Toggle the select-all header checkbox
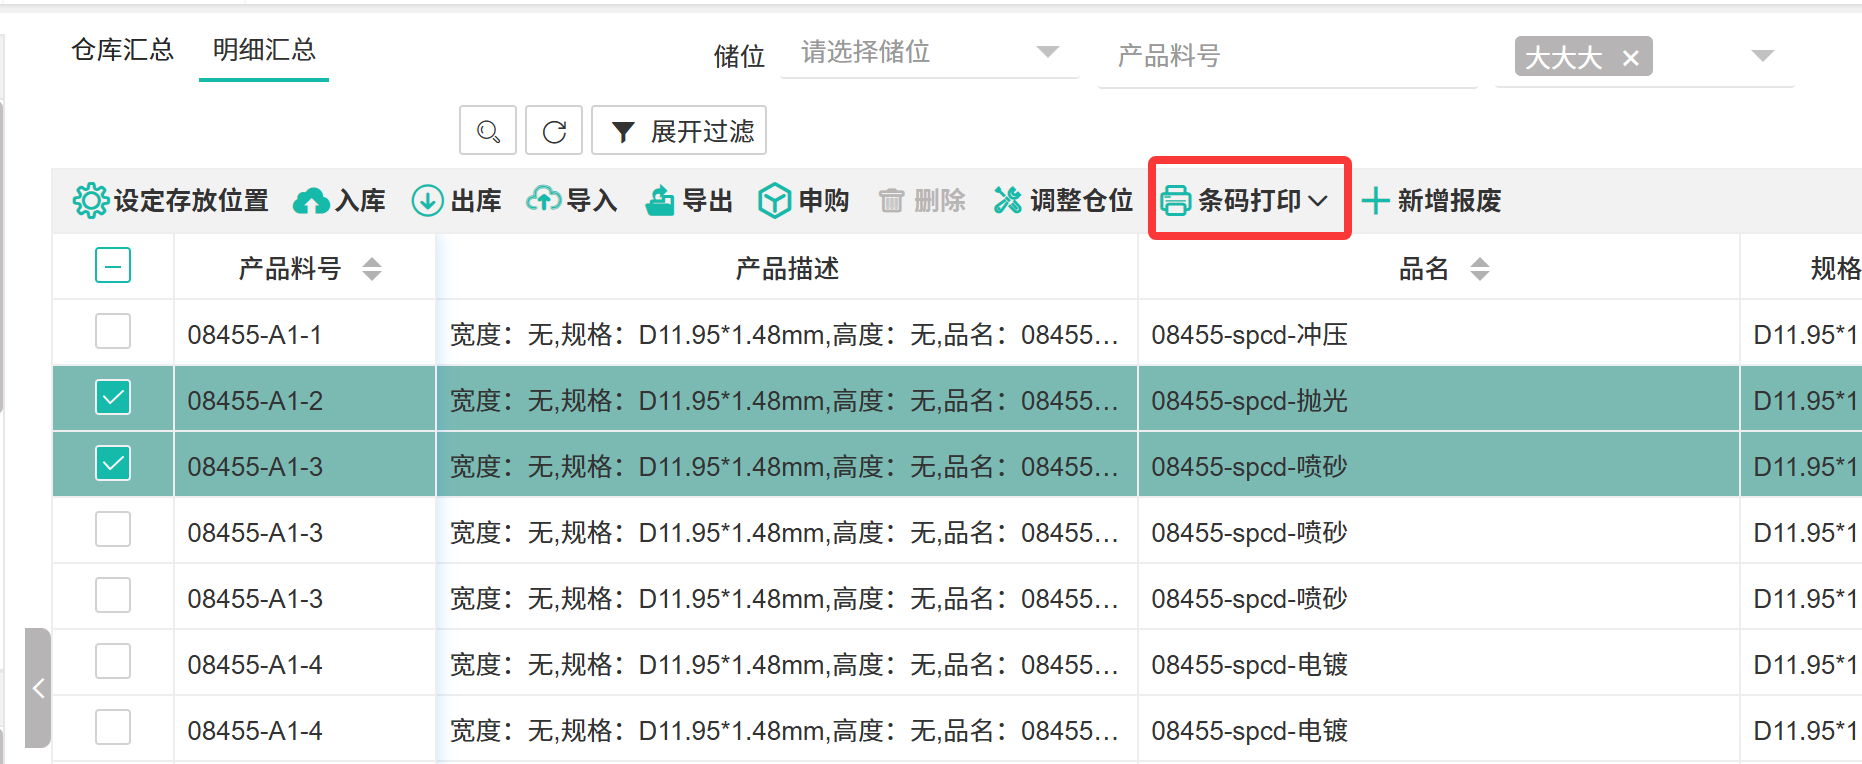Screen dimensions: 1862x764 tap(113, 266)
